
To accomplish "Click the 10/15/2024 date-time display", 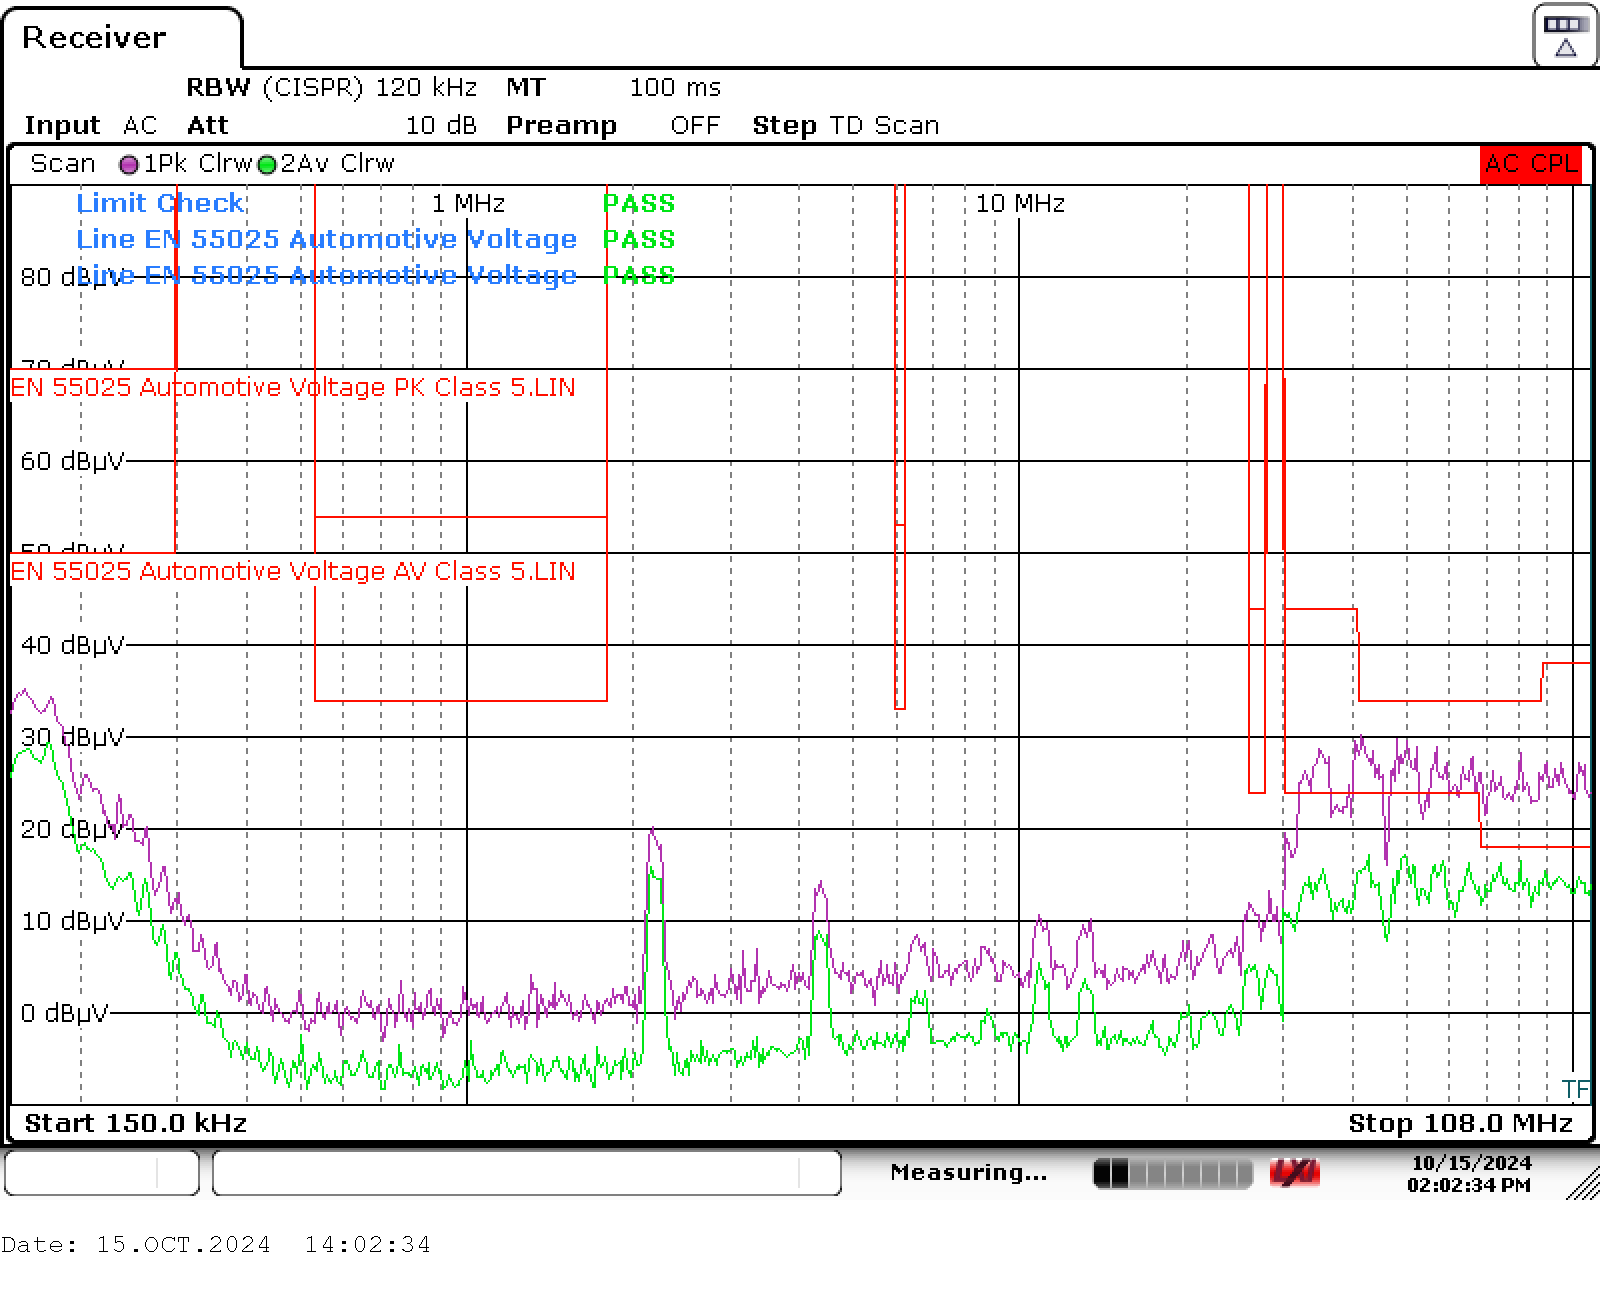I will 1469,1171.
